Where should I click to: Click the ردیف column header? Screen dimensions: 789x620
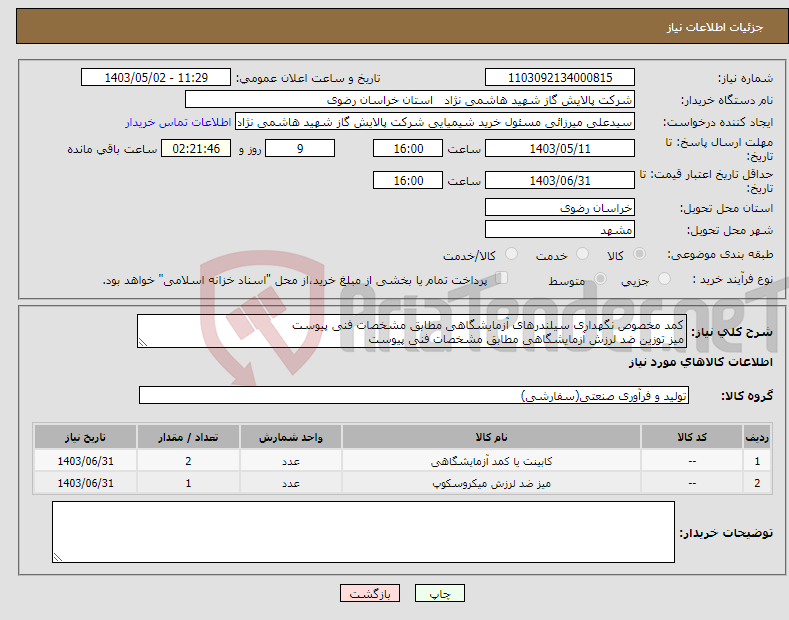(757, 437)
